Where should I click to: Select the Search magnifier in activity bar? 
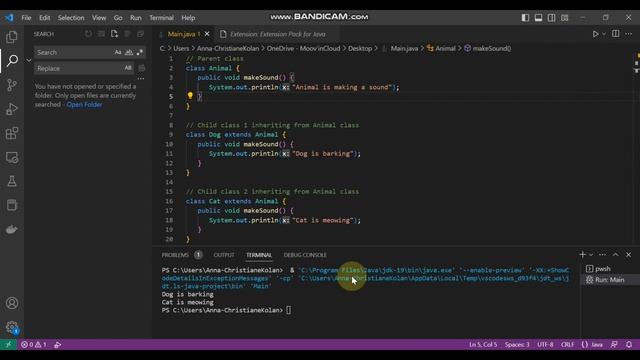(x=12, y=60)
